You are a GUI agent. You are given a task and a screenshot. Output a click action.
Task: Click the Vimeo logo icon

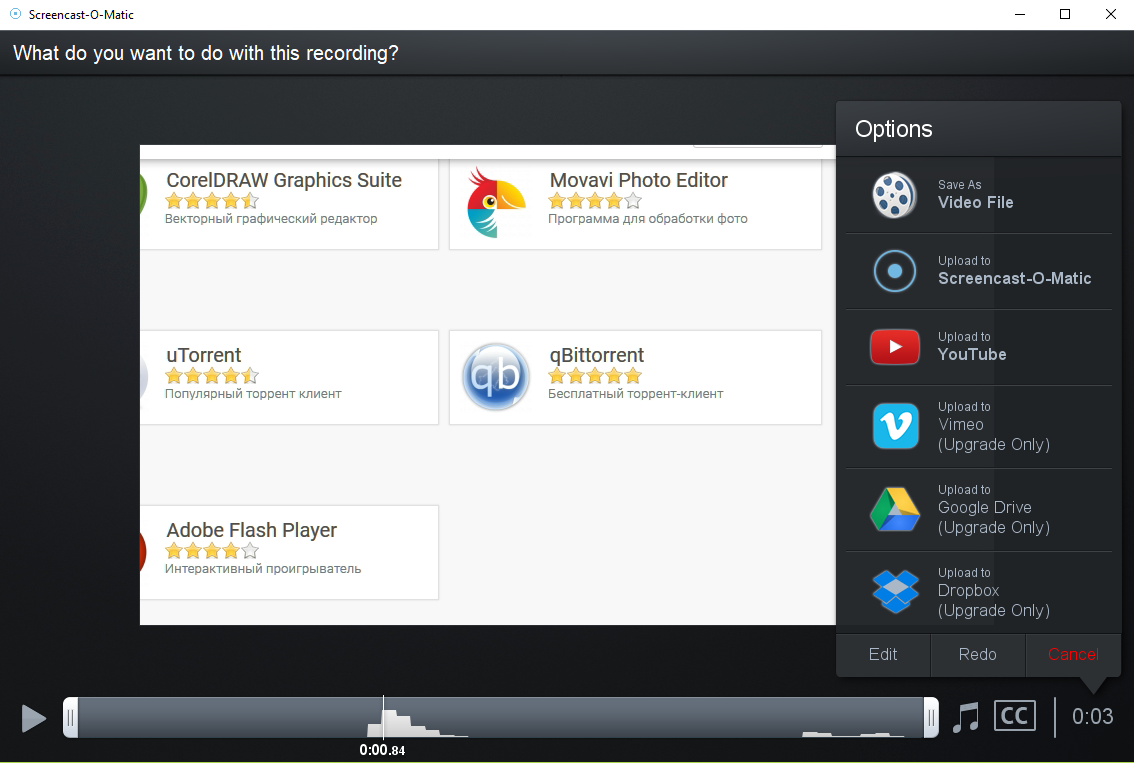click(895, 426)
